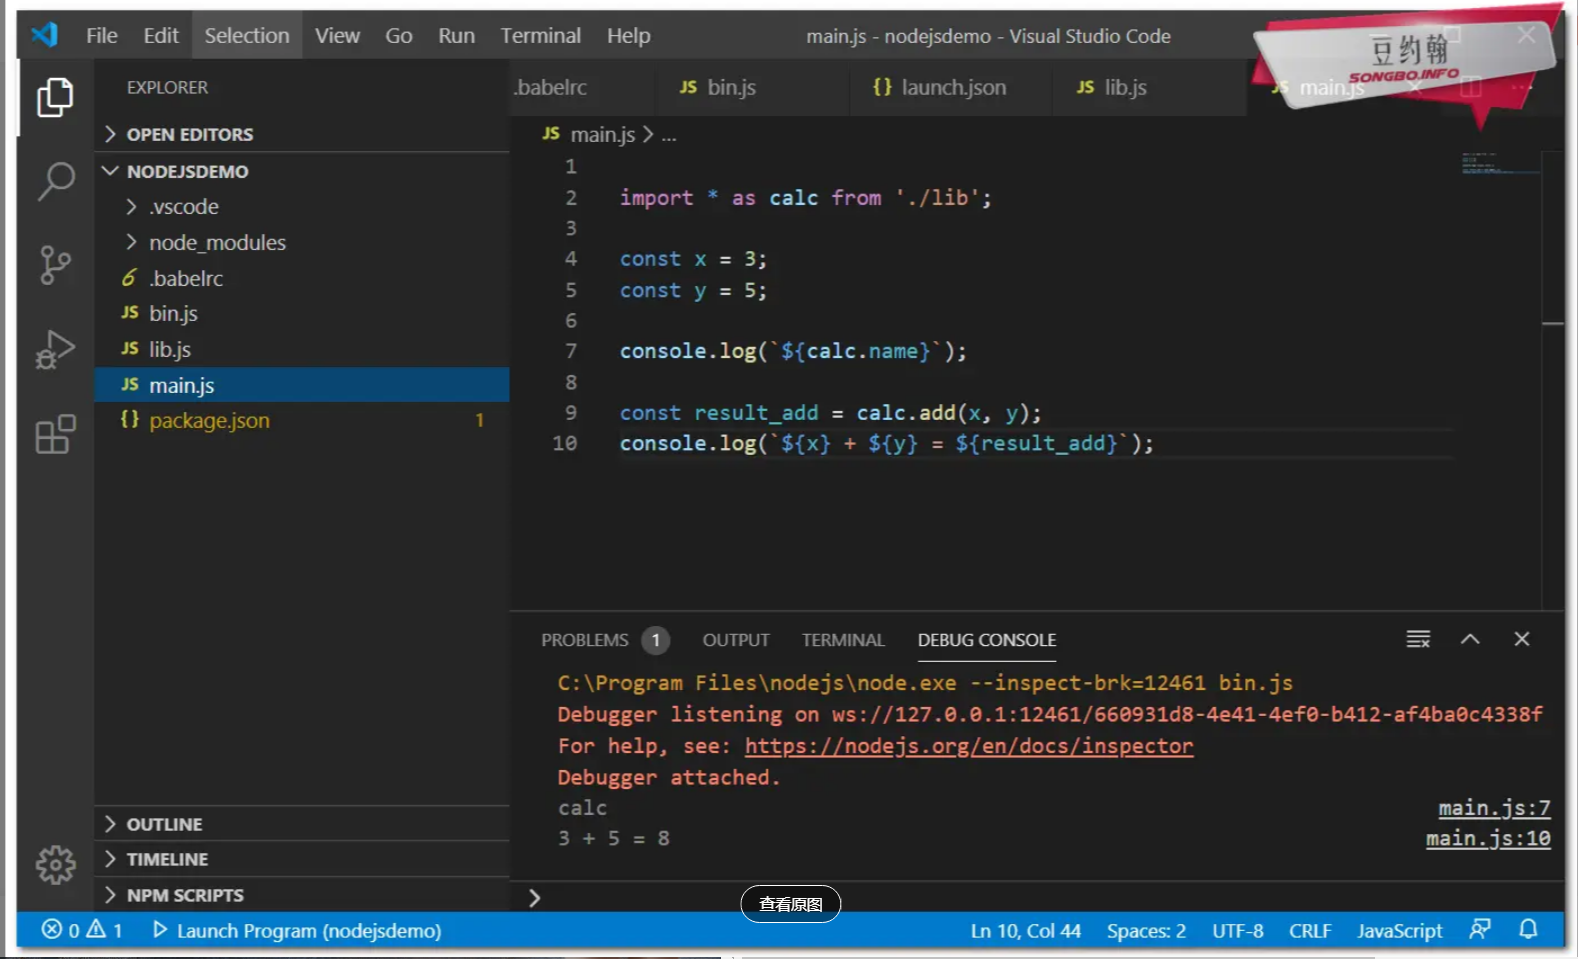Click the 查看原图 button

pos(790,904)
